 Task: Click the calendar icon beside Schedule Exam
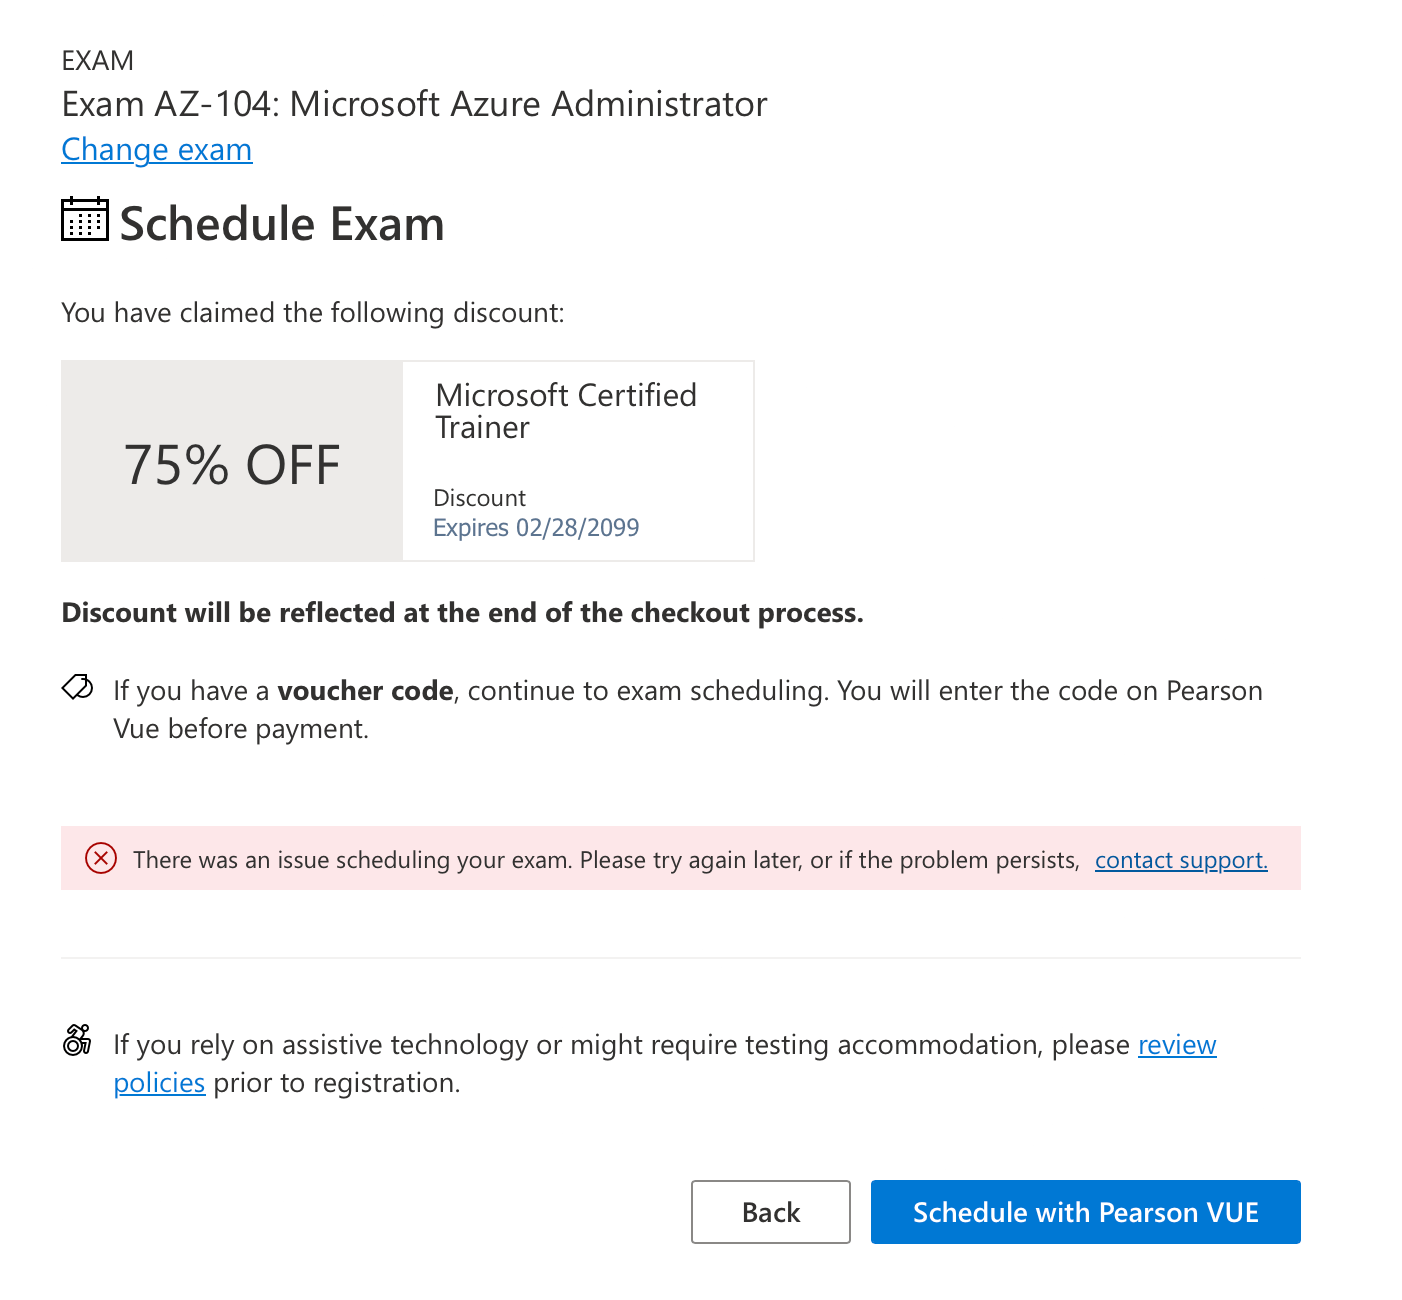[85, 219]
